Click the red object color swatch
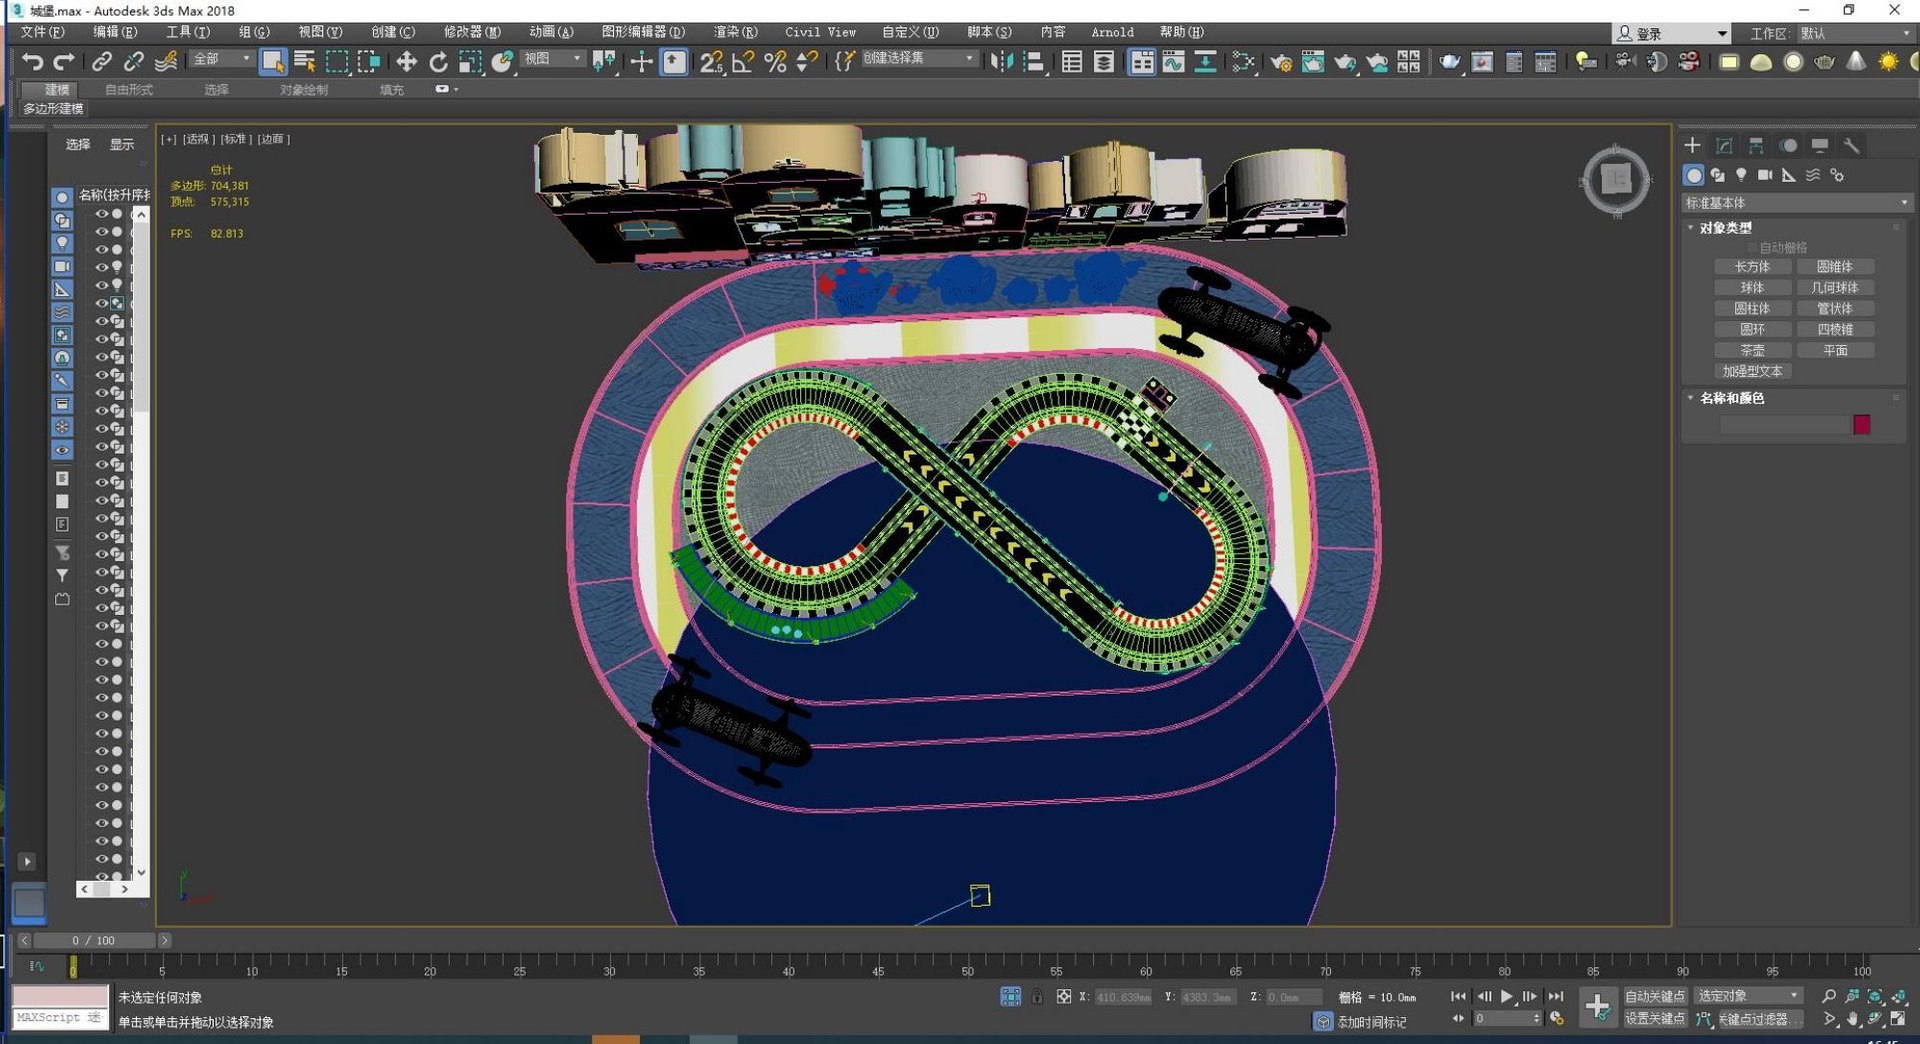This screenshot has height=1044, width=1920. [x=1861, y=425]
